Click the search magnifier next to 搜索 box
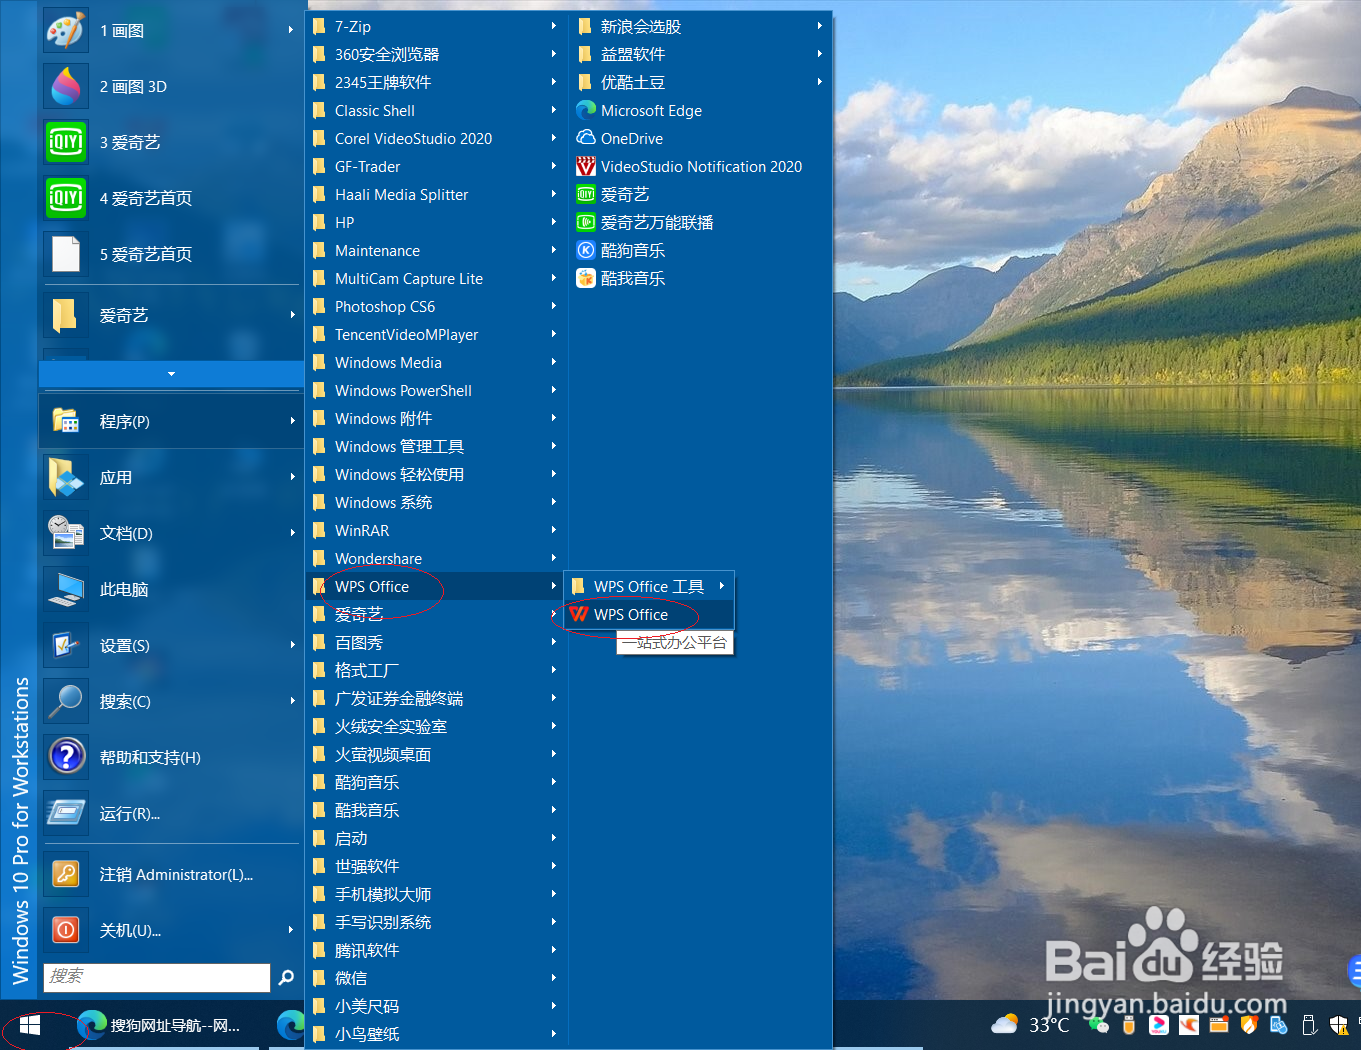The width and height of the screenshot is (1361, 1050). (x=286, y=977)
